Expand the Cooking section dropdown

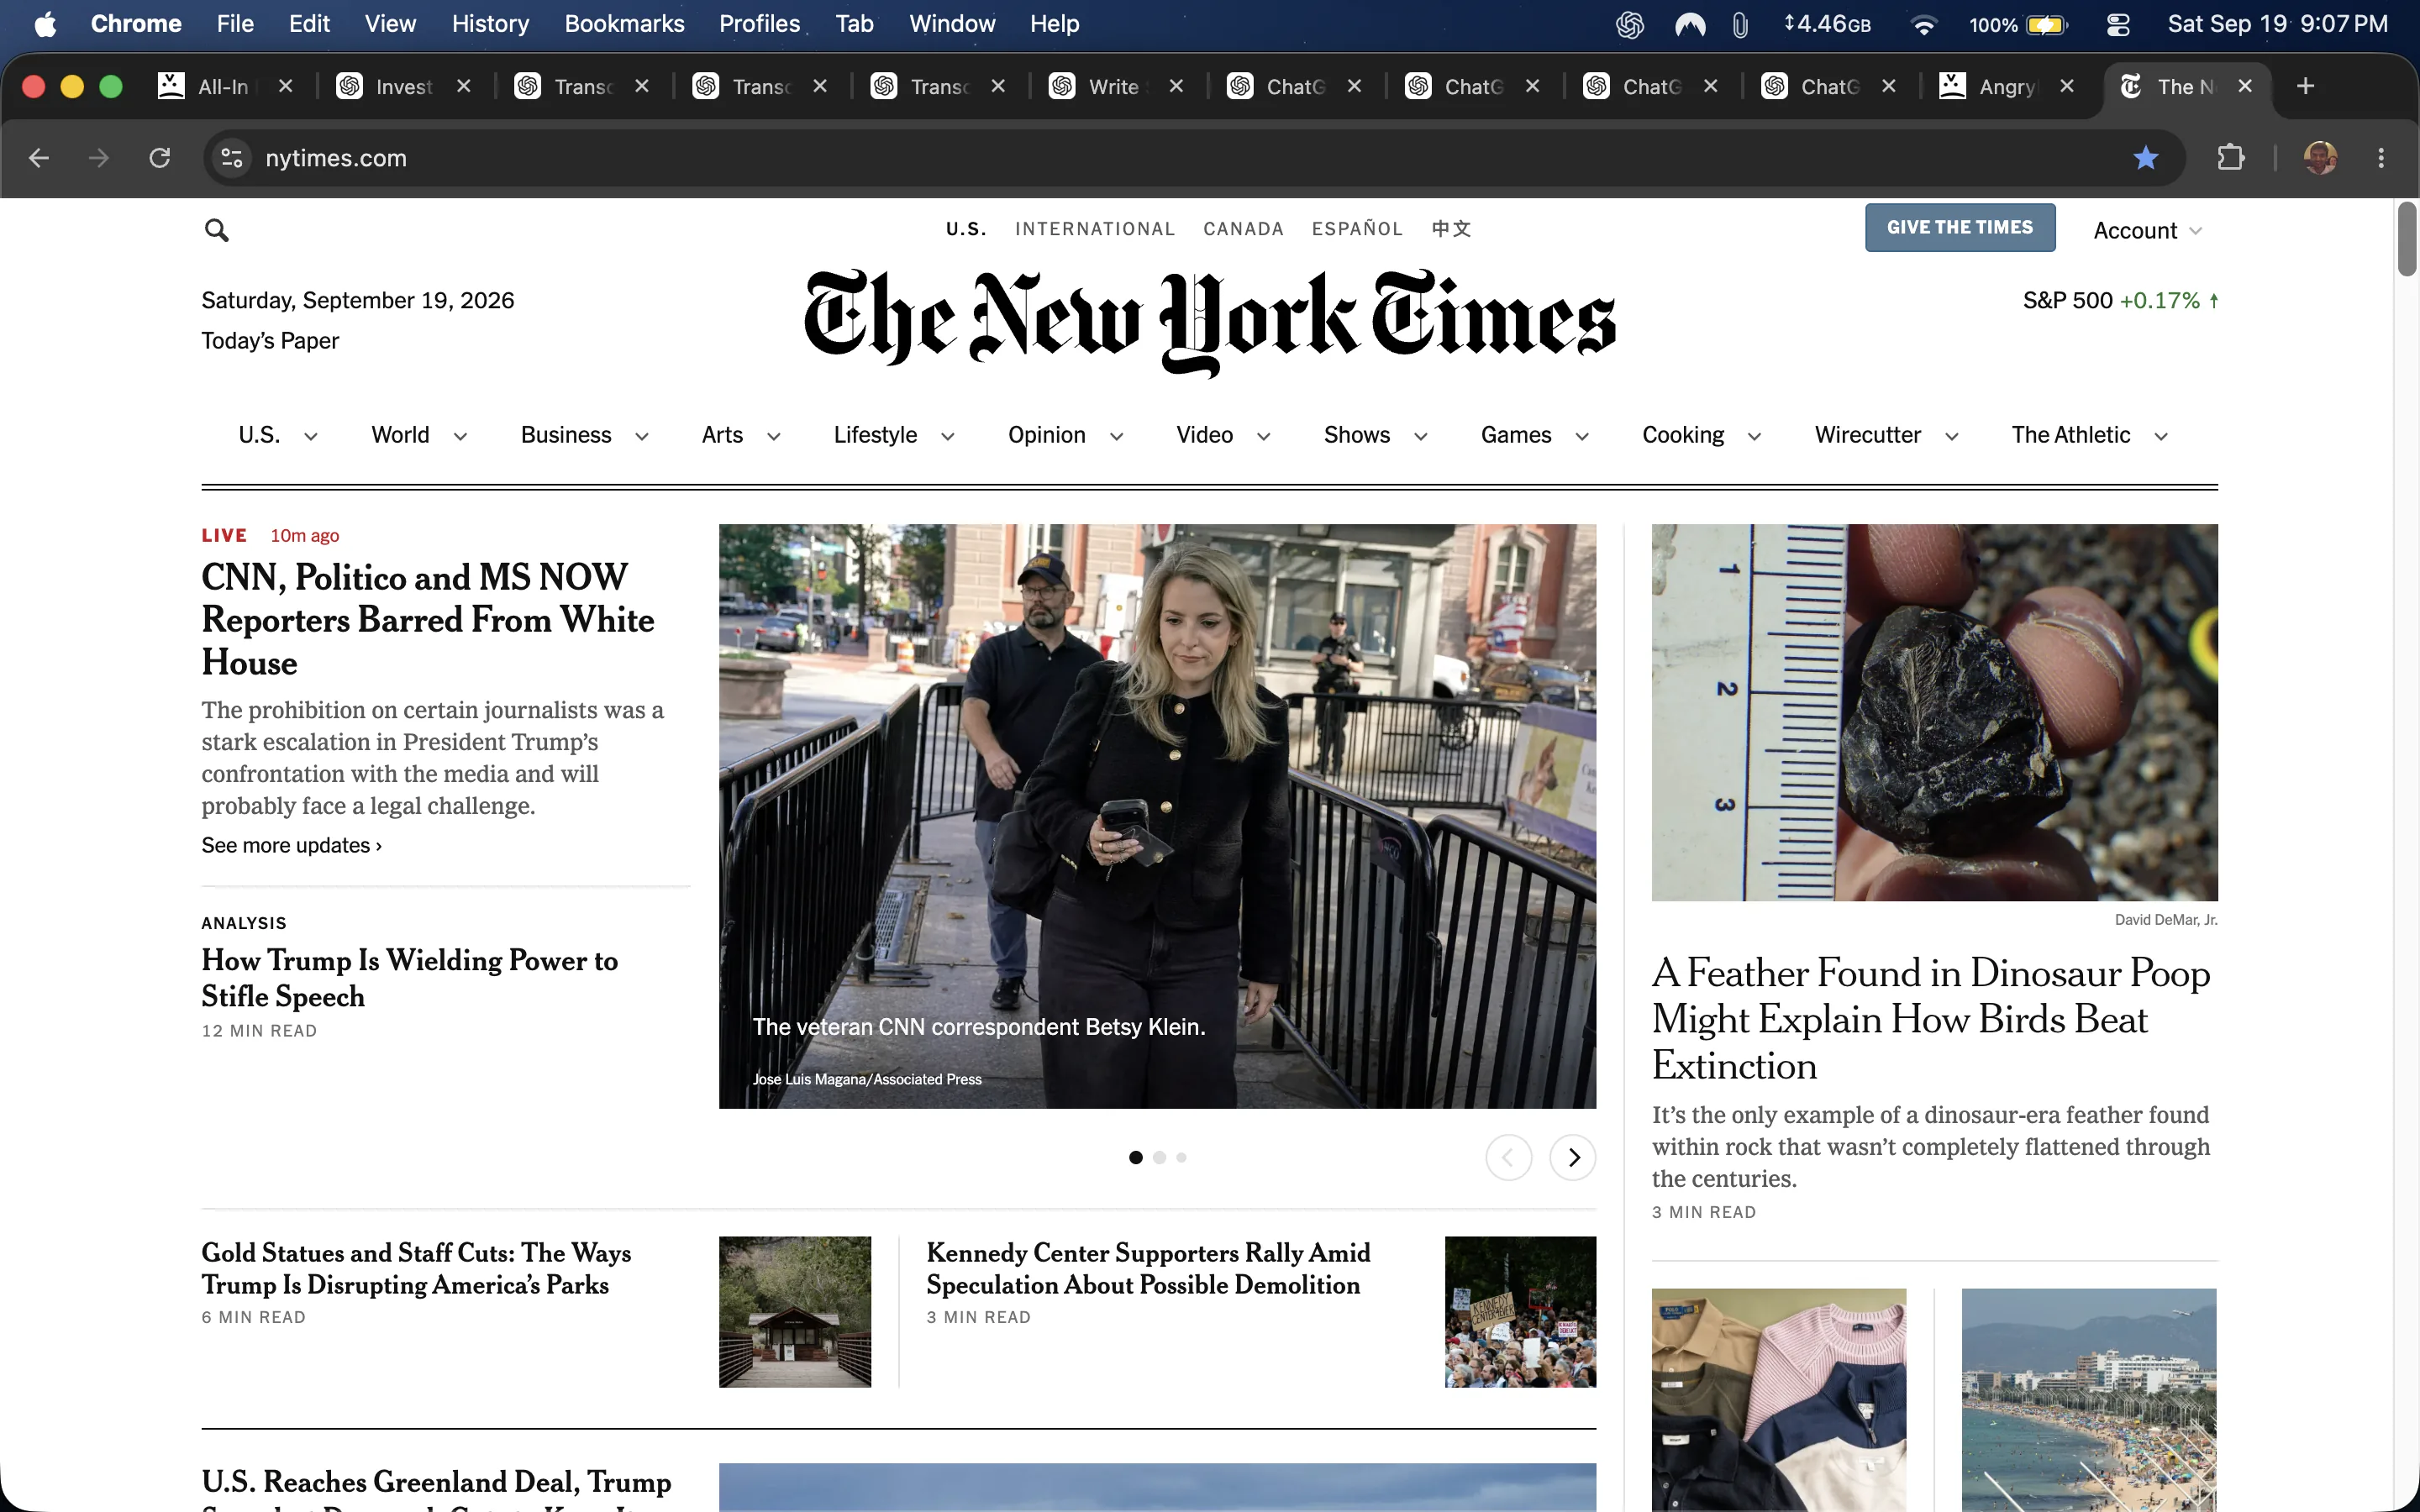click(x=1754, y=436)
